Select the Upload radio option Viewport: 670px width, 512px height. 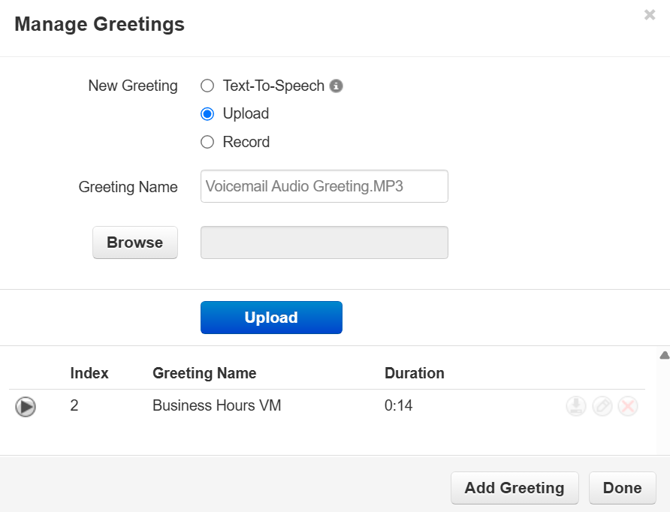208,114
